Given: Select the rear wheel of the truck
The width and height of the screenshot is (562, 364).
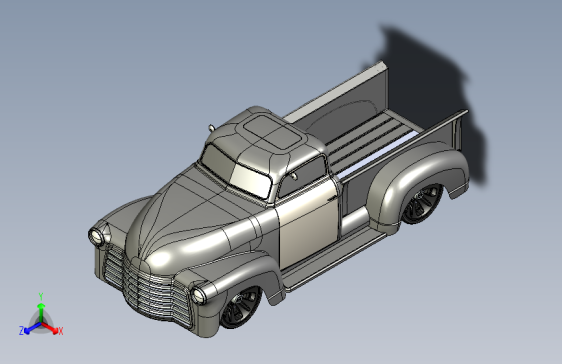Looking at the screenshot, I should pyautogui.click(x=423, y=203).
